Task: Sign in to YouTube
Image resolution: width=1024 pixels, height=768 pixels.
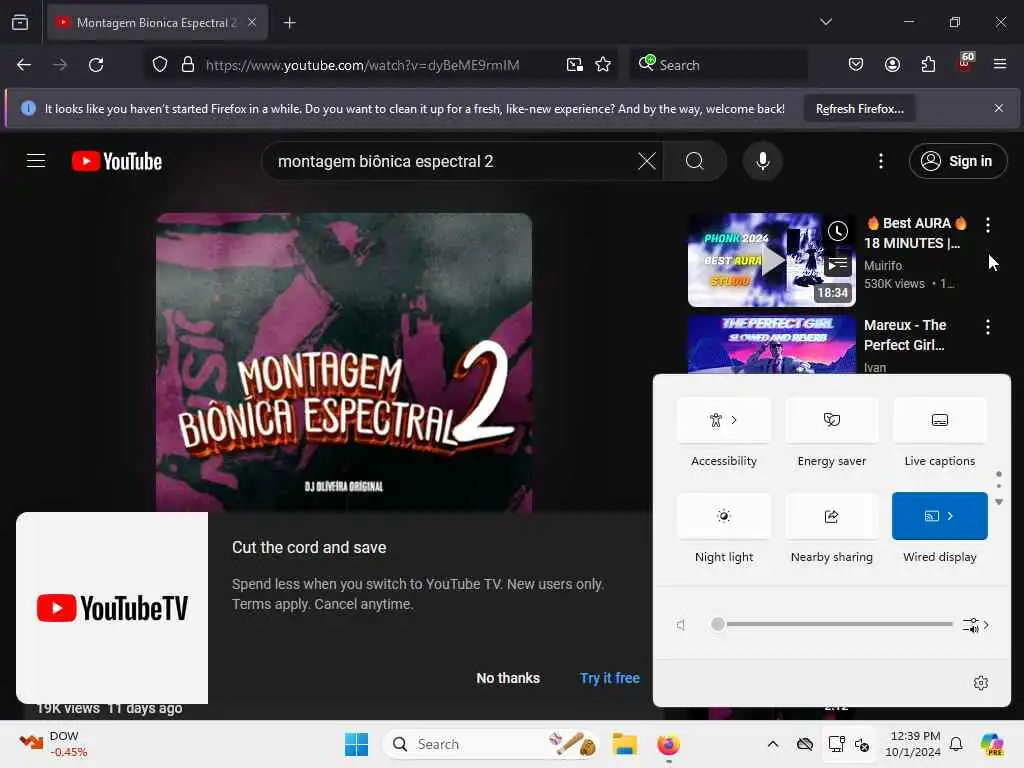Action: 957,161
